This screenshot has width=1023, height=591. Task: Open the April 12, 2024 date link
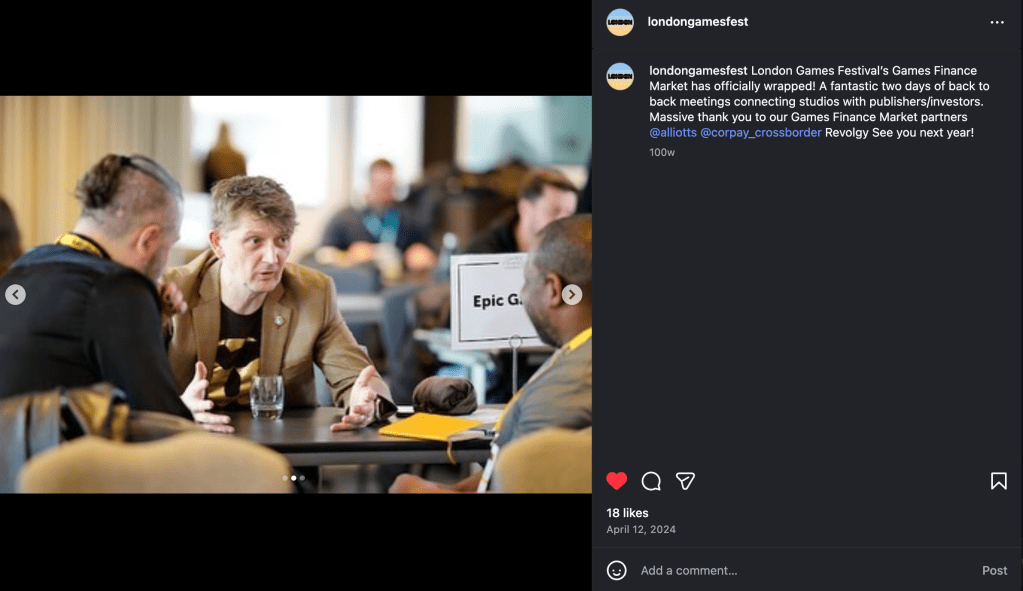(641, 530)
